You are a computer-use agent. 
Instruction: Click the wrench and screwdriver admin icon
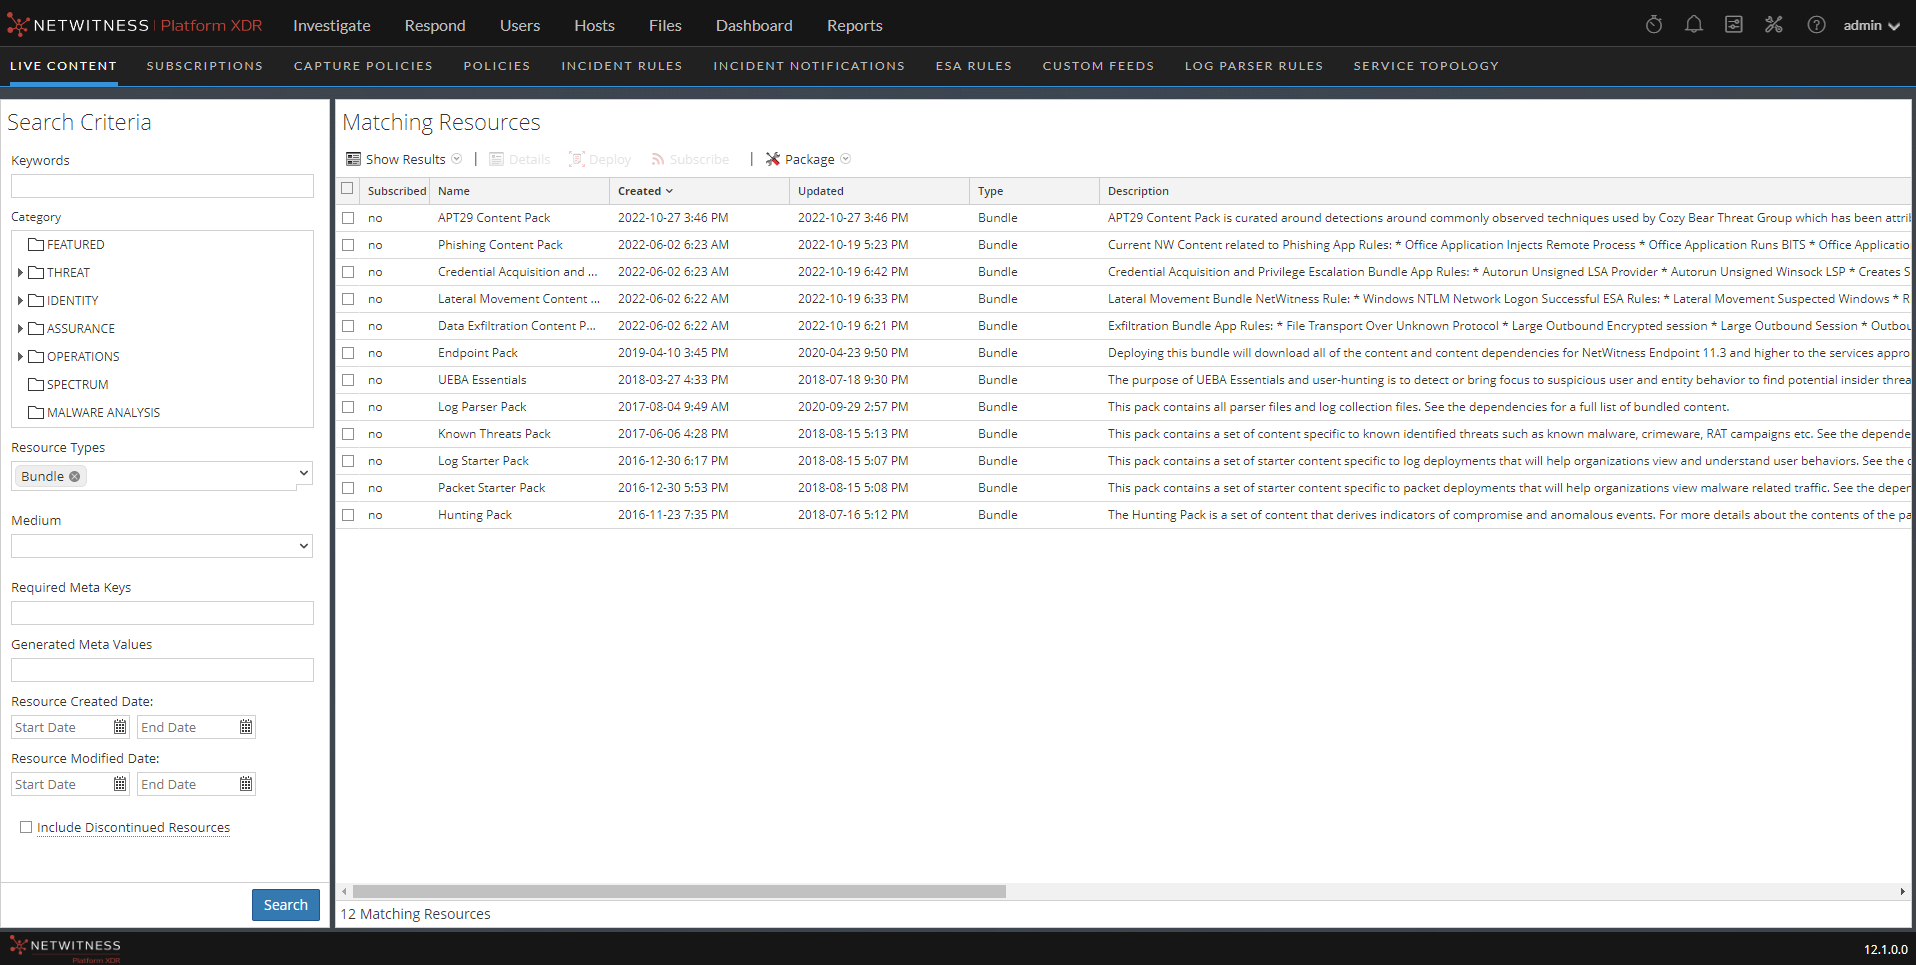click(x=1773, y=25)
